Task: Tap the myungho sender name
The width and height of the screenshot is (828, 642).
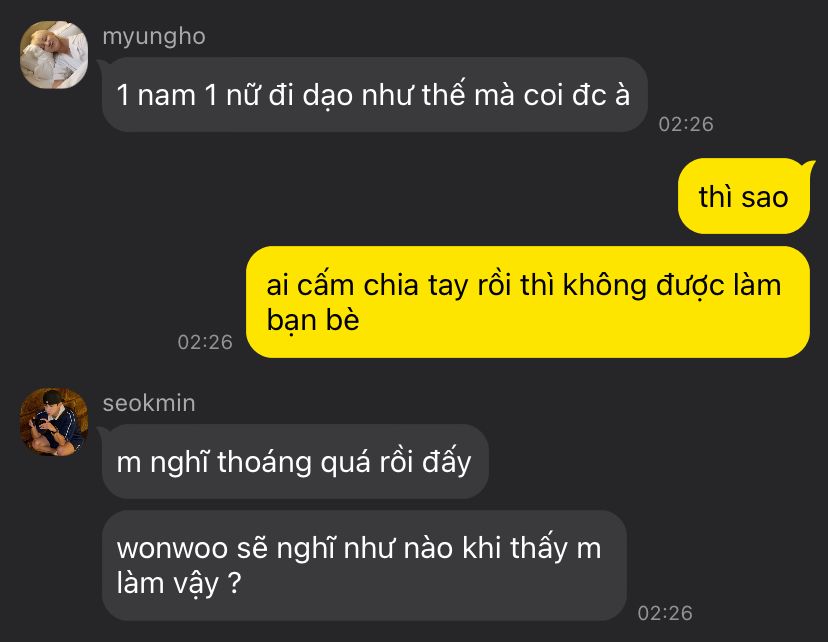Action: [x=154, y=37]
